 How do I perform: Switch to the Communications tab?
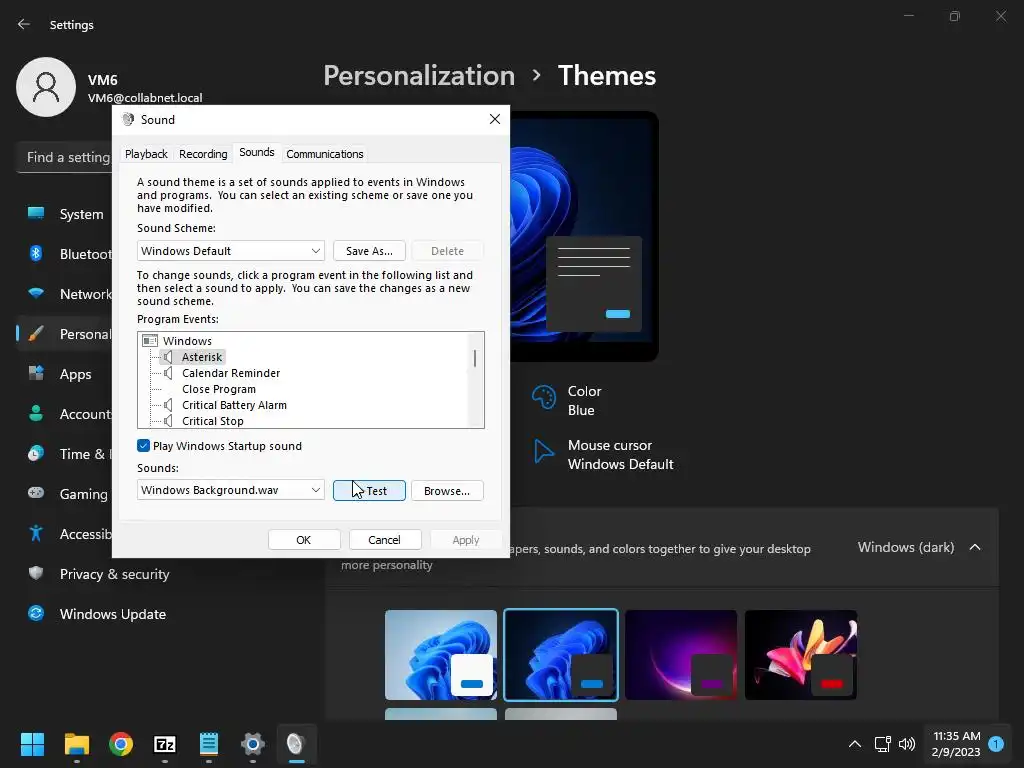[325, 154]
